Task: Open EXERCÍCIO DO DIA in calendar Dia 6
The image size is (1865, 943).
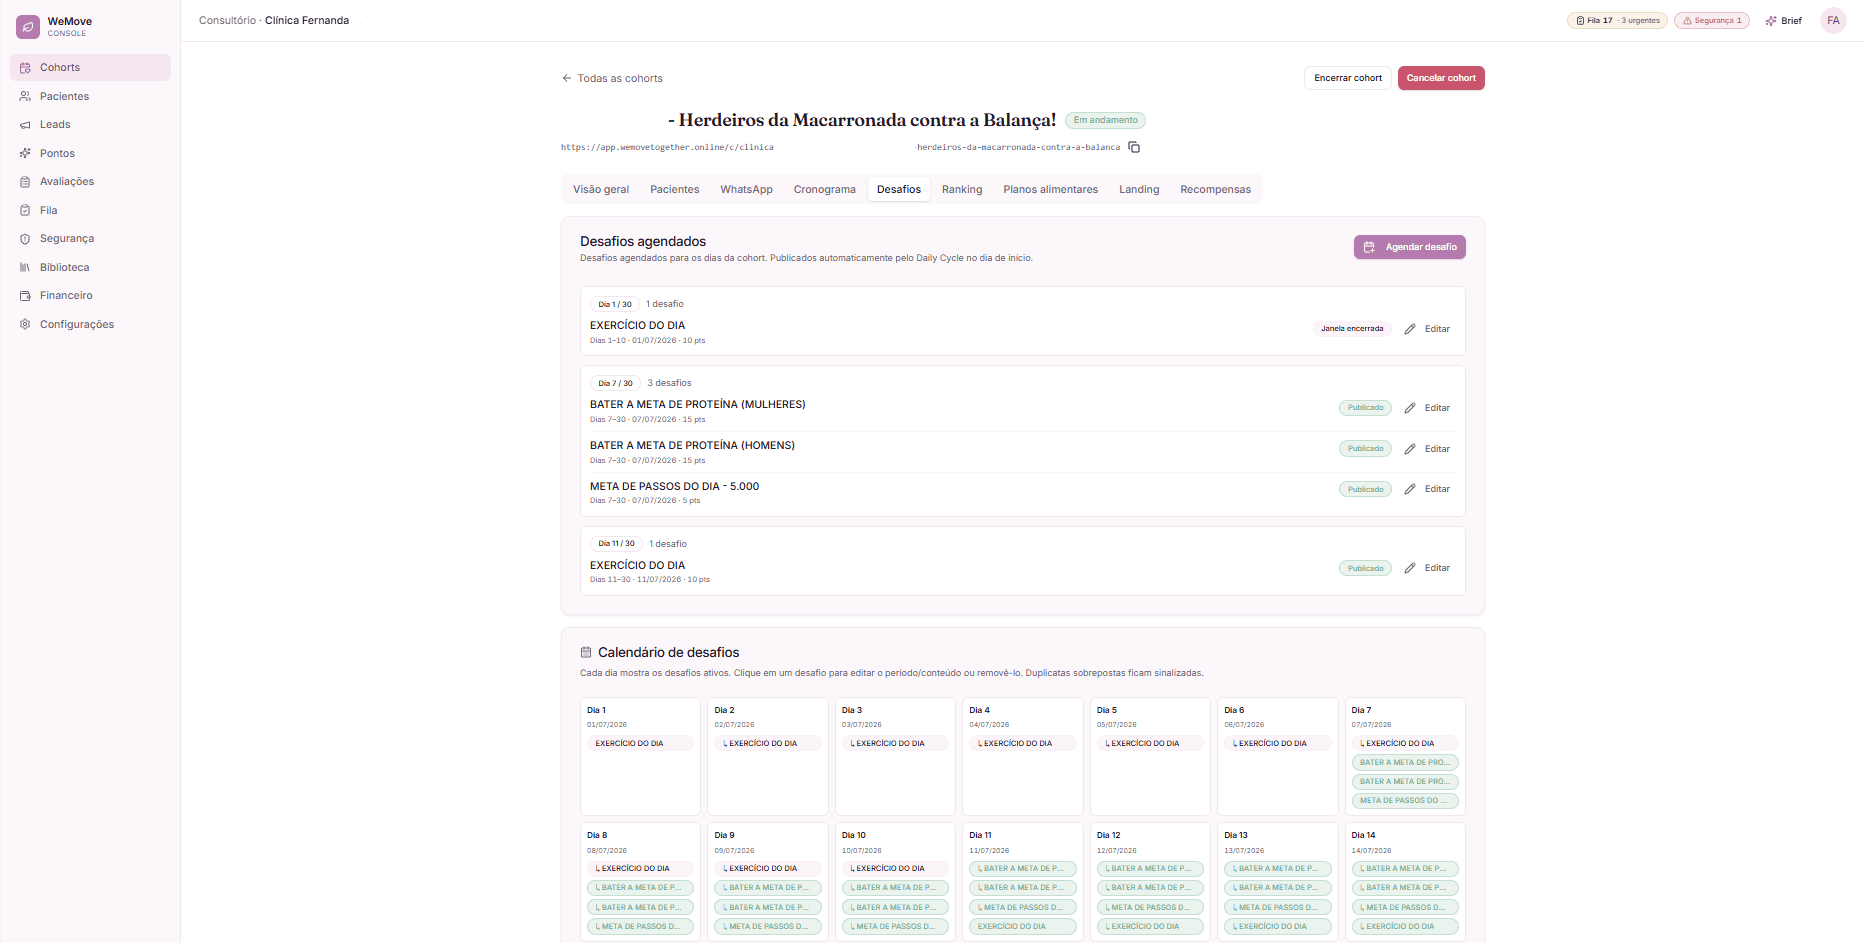Action: coord(1278,743)
